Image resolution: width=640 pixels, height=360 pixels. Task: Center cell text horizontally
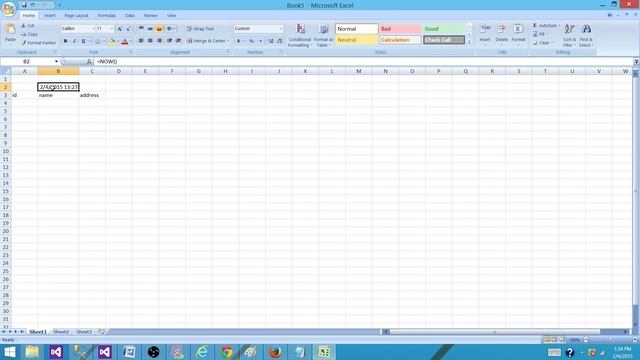point(150,41)
